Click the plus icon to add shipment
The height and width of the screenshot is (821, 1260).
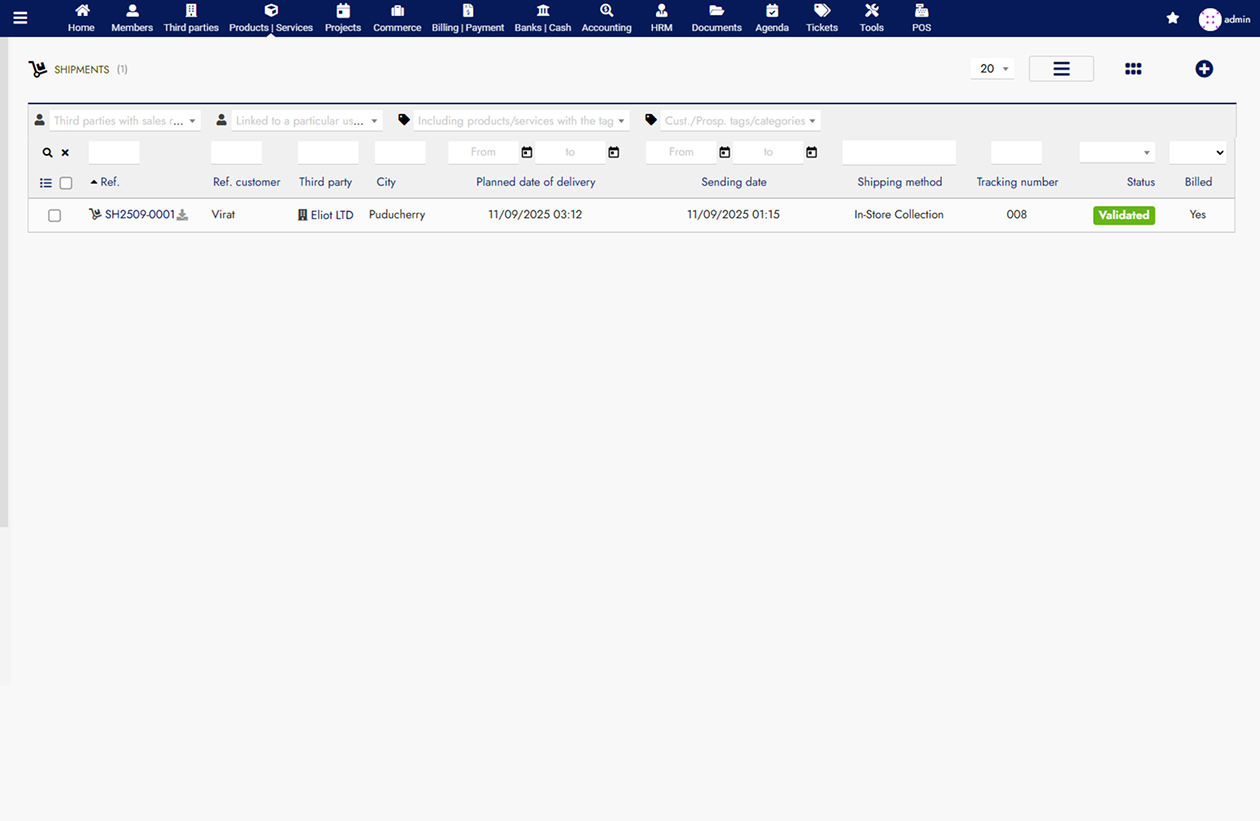coord(1204,69)
